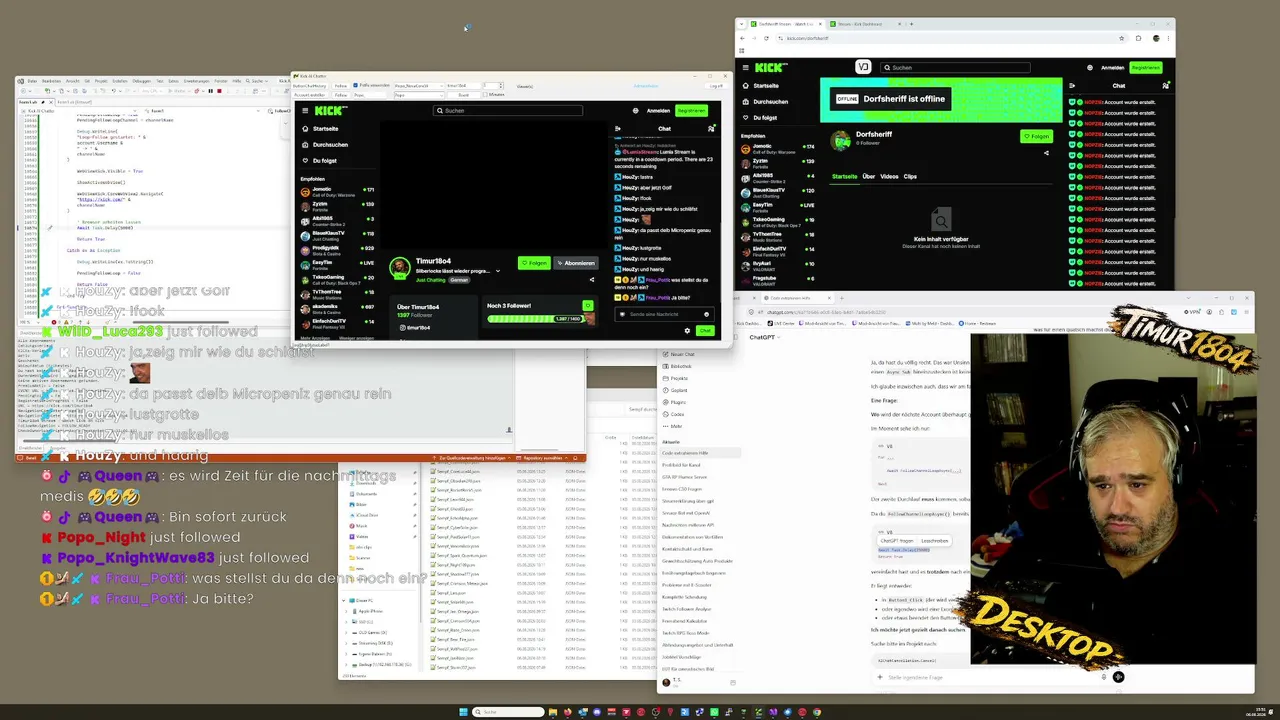Viewport: 1280px width, 720px height.
Task: Select Startseite tab on Dorfsheriff channel
Action: (845, 176)
